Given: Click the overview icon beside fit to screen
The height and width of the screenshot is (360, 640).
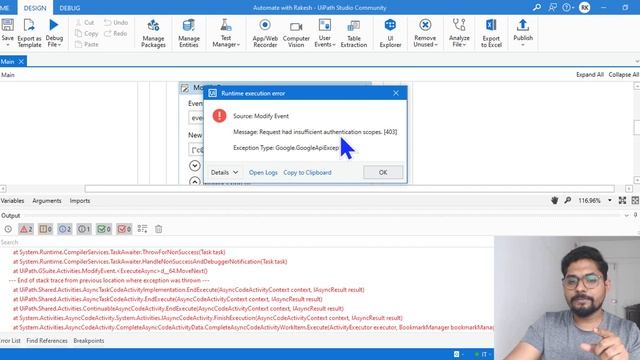Looking at the screenshot, I should [x=635, y=200].
